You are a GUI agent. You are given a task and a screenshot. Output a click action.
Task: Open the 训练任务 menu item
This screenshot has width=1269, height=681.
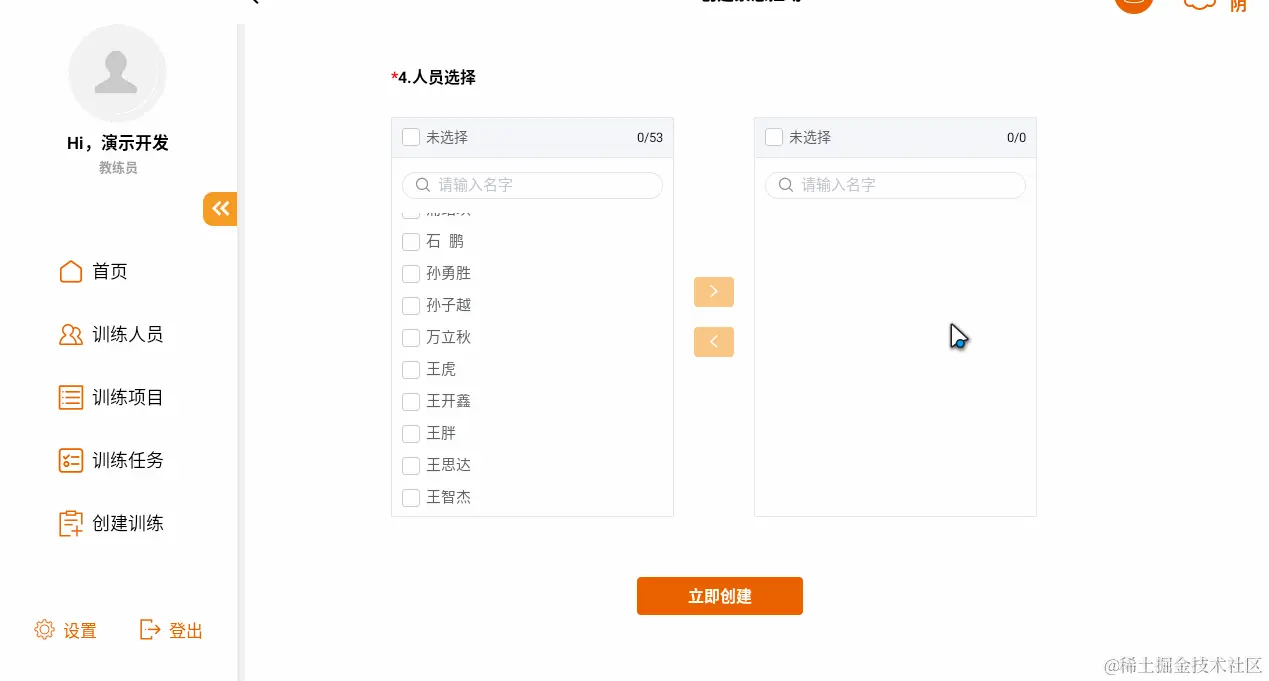[x=128, y=461]
